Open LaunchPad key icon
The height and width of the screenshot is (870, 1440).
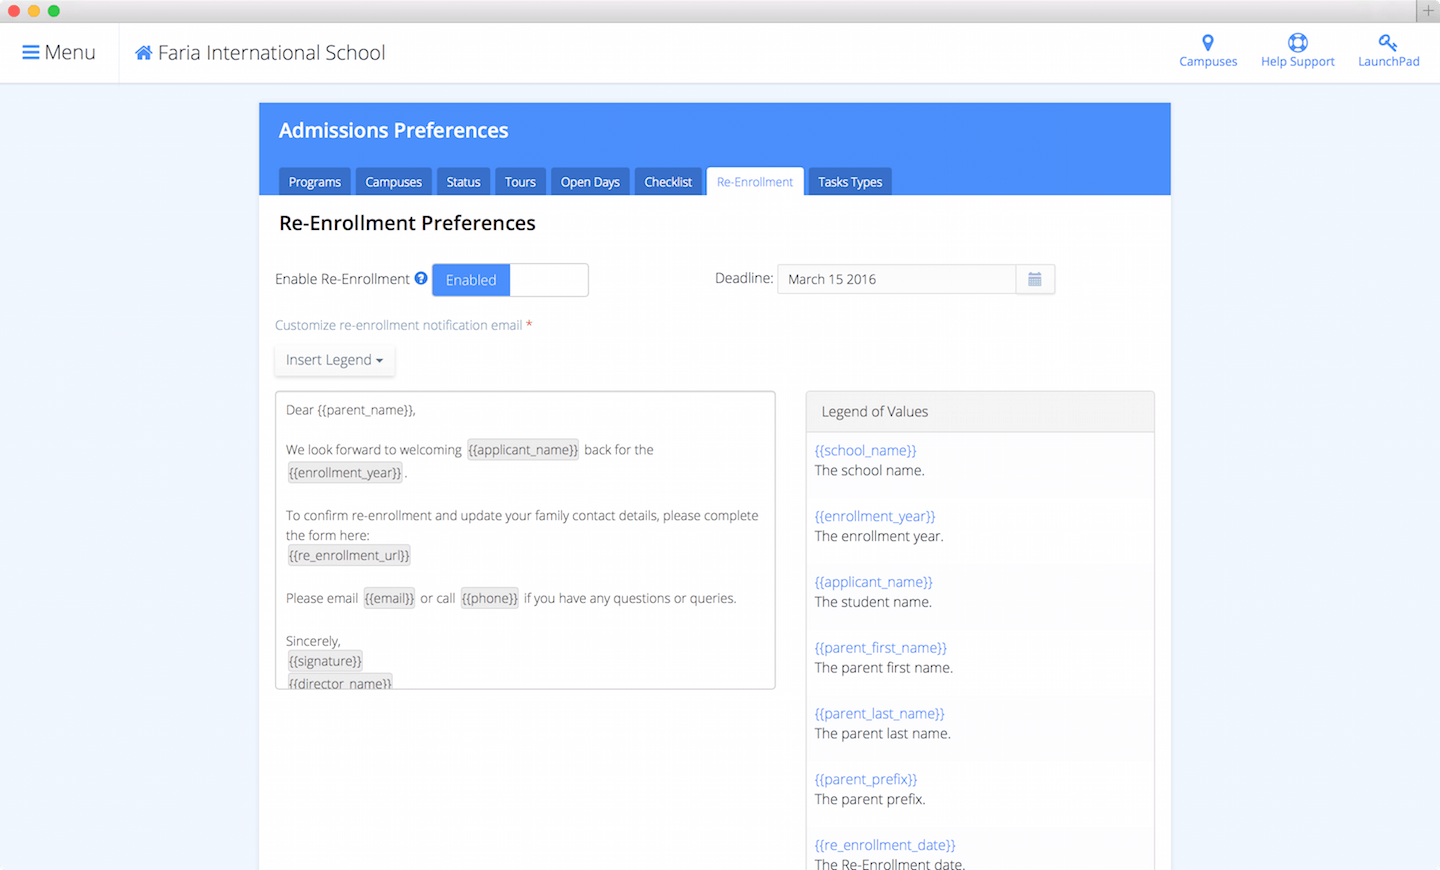(x=1388, y=43)
